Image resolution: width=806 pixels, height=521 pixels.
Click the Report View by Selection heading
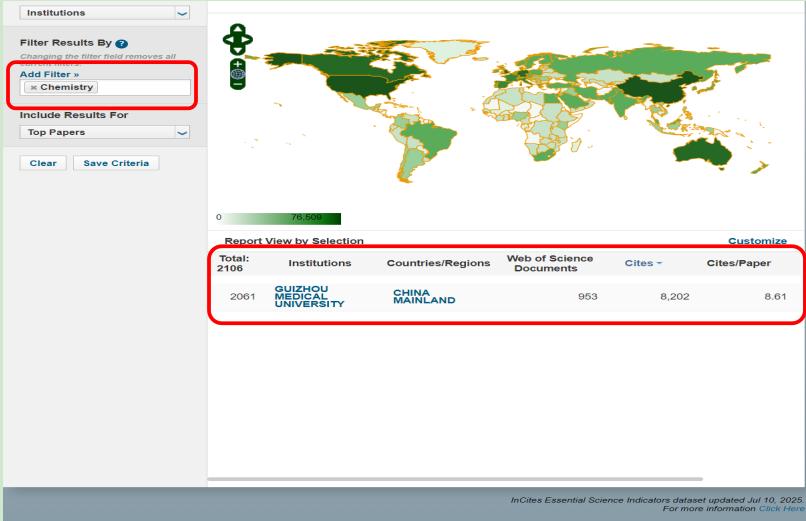294,241
